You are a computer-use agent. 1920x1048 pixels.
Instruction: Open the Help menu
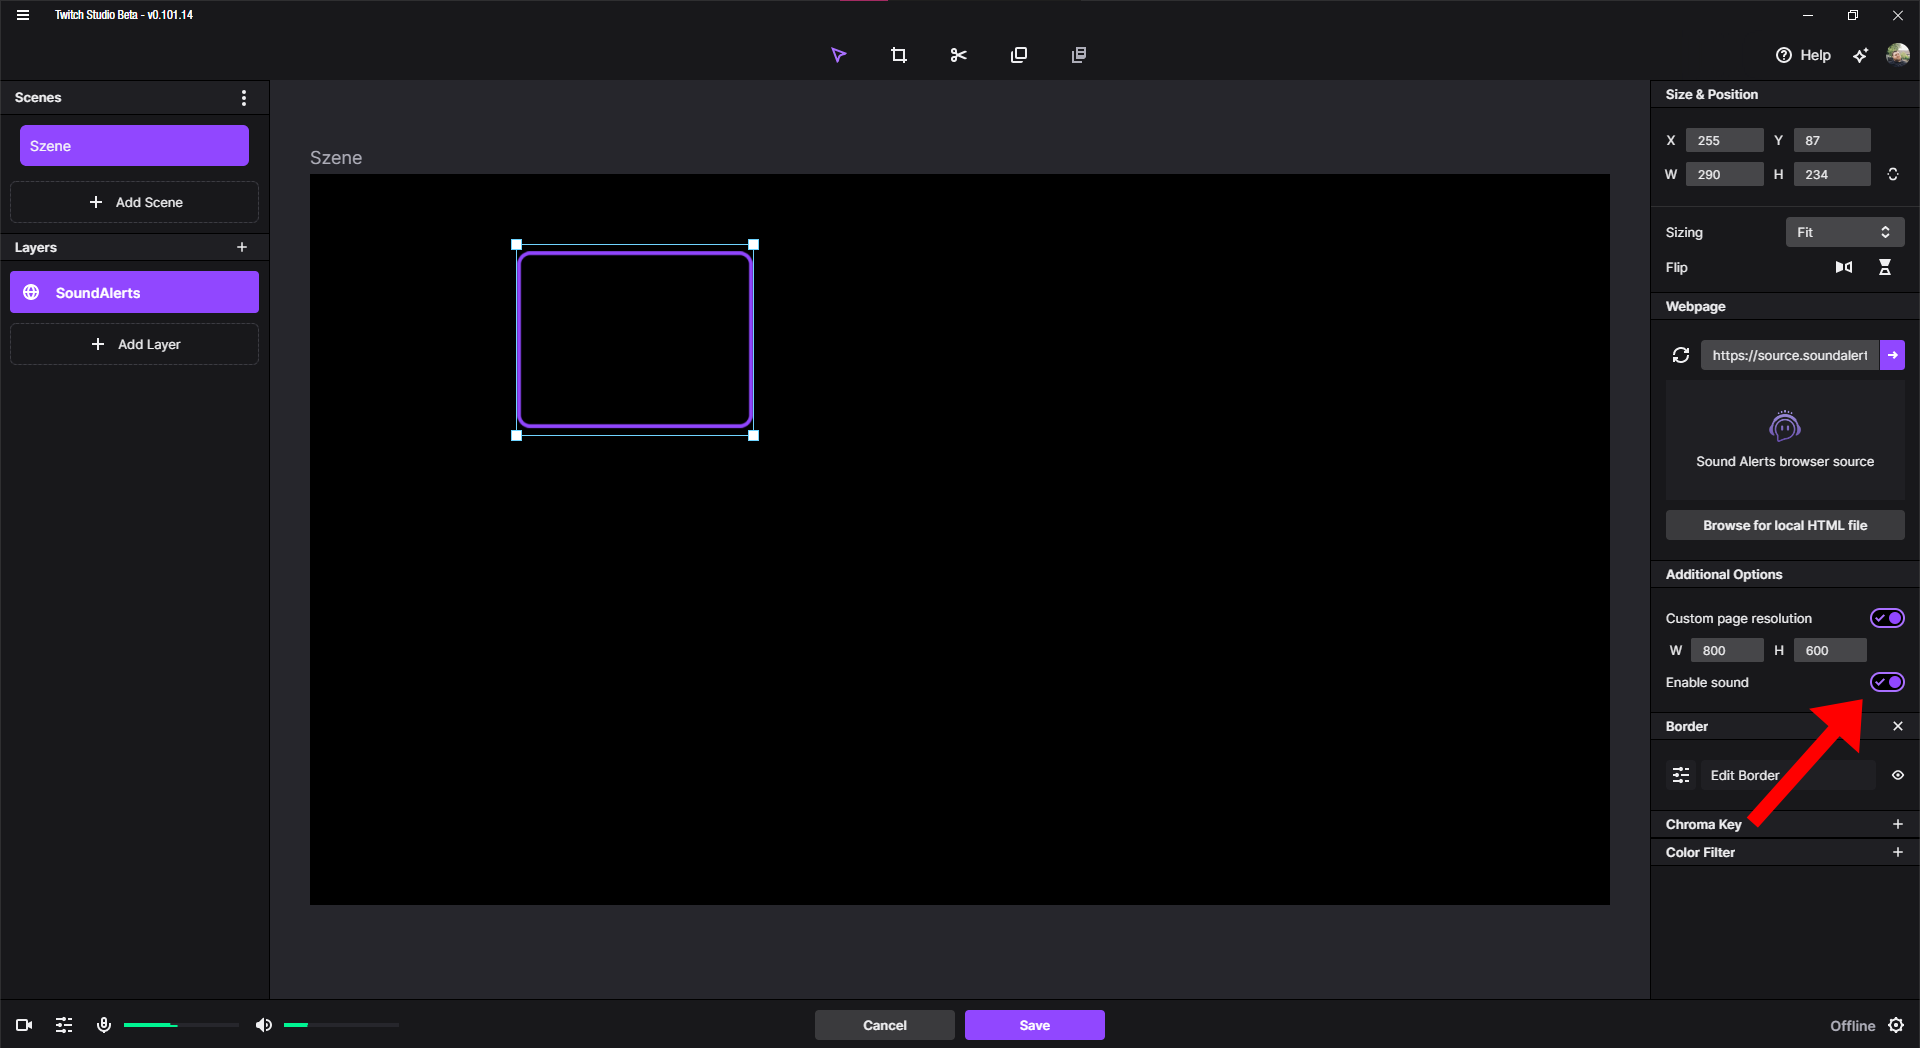pos(1803,55)
